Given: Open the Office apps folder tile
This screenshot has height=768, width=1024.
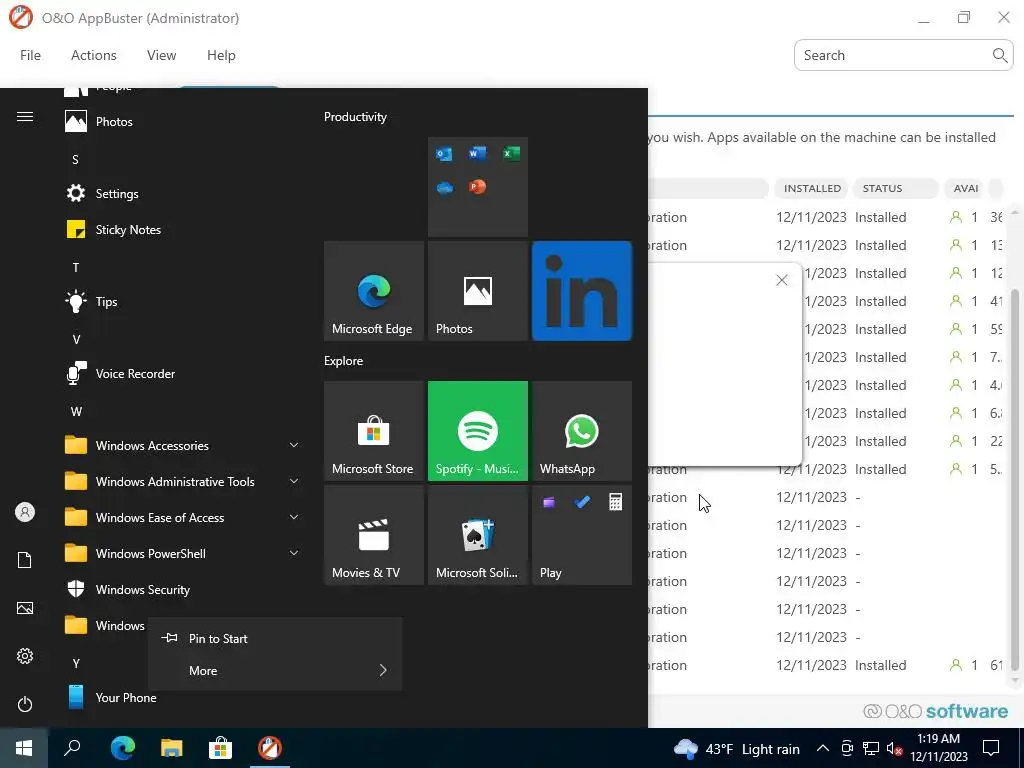Looking at the screenshot, I should pyautogui.click(x=477, y=187).
